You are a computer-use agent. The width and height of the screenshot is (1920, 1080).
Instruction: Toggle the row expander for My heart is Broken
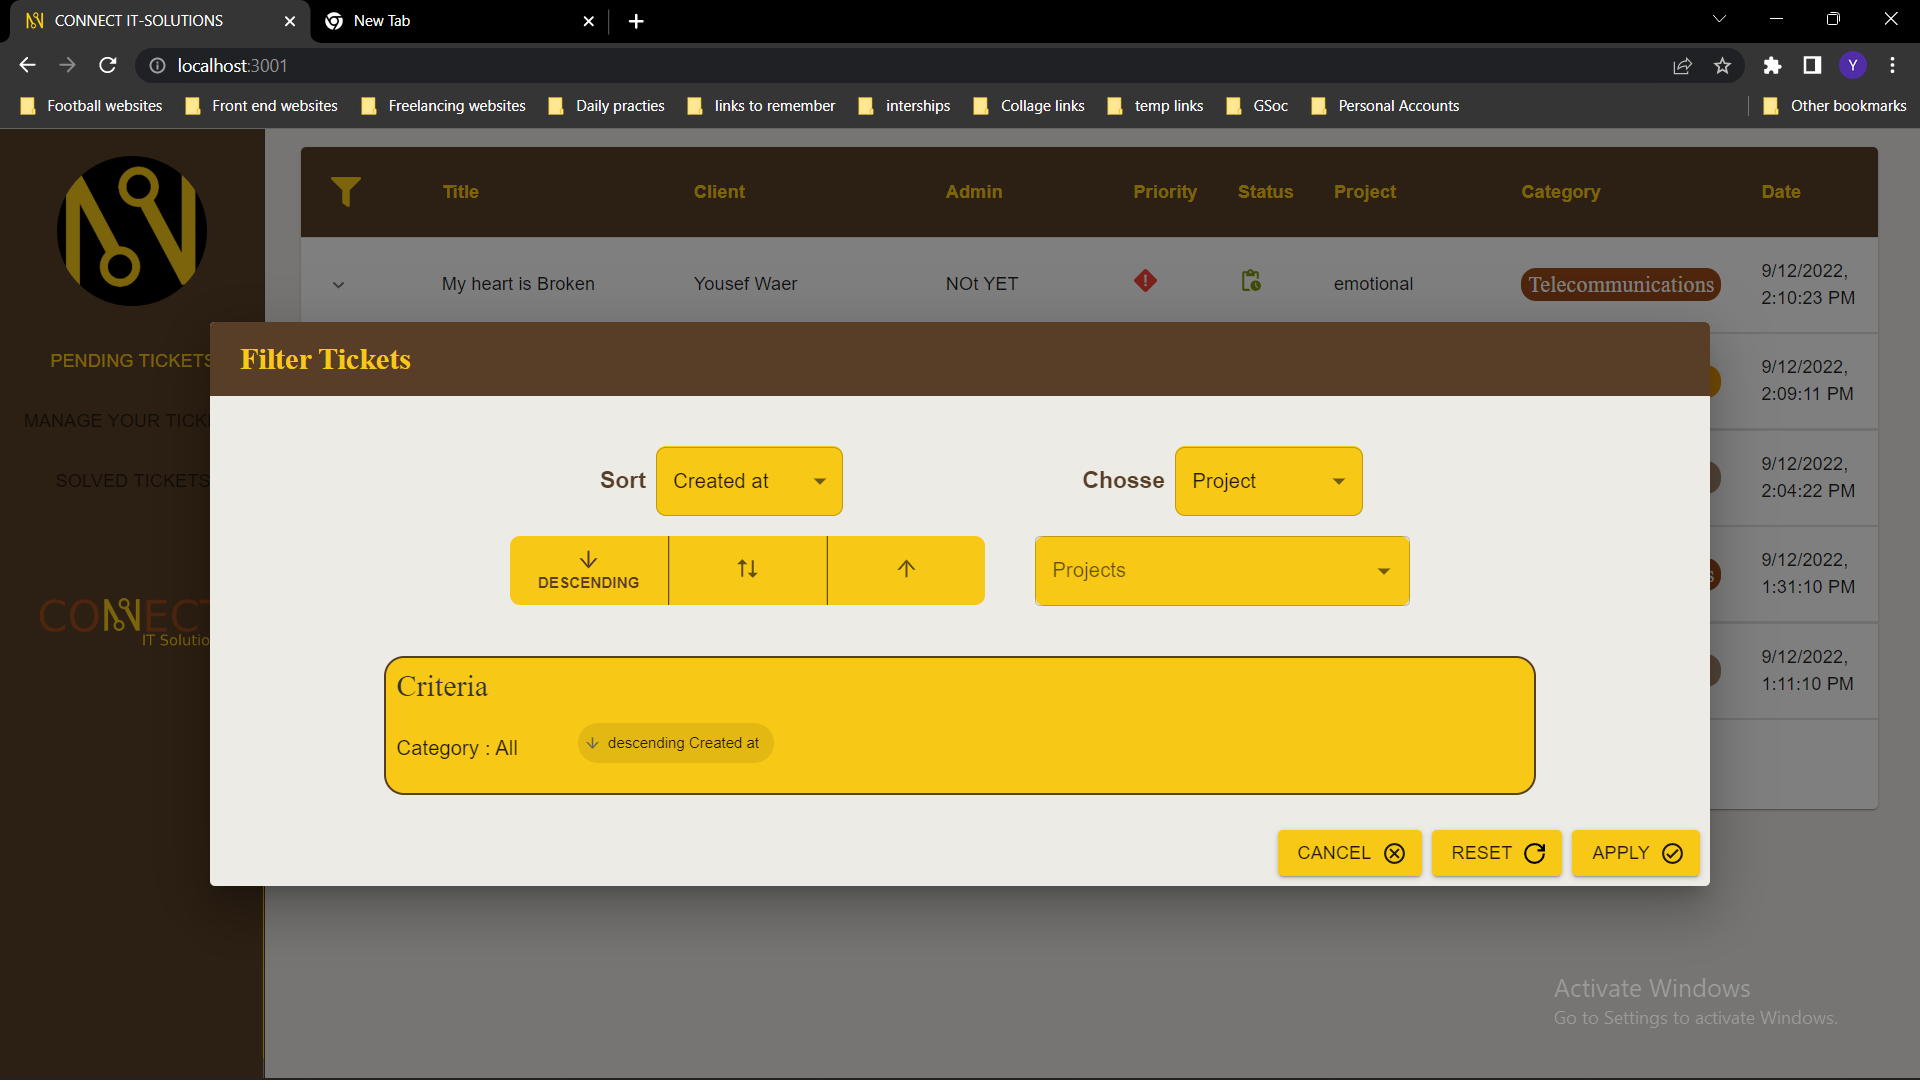338,282
